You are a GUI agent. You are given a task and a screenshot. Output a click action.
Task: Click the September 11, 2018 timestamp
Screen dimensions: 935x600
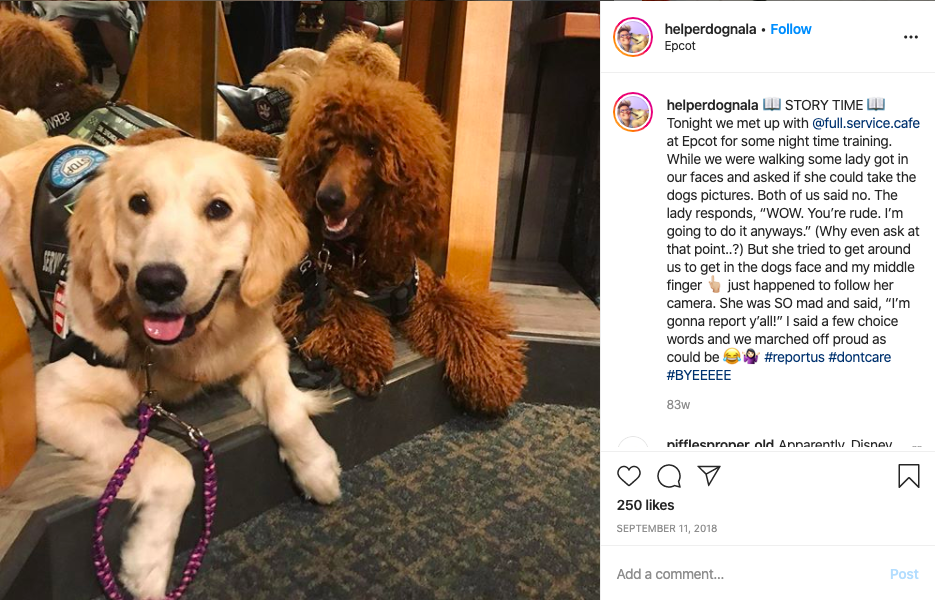667,528
